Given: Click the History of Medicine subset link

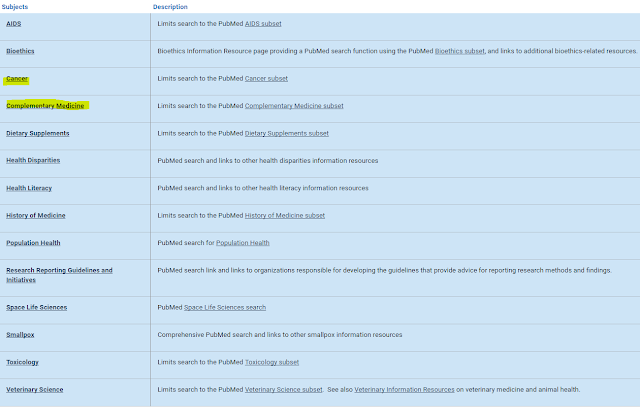Looking at the screenshot, I should (284, 215).
